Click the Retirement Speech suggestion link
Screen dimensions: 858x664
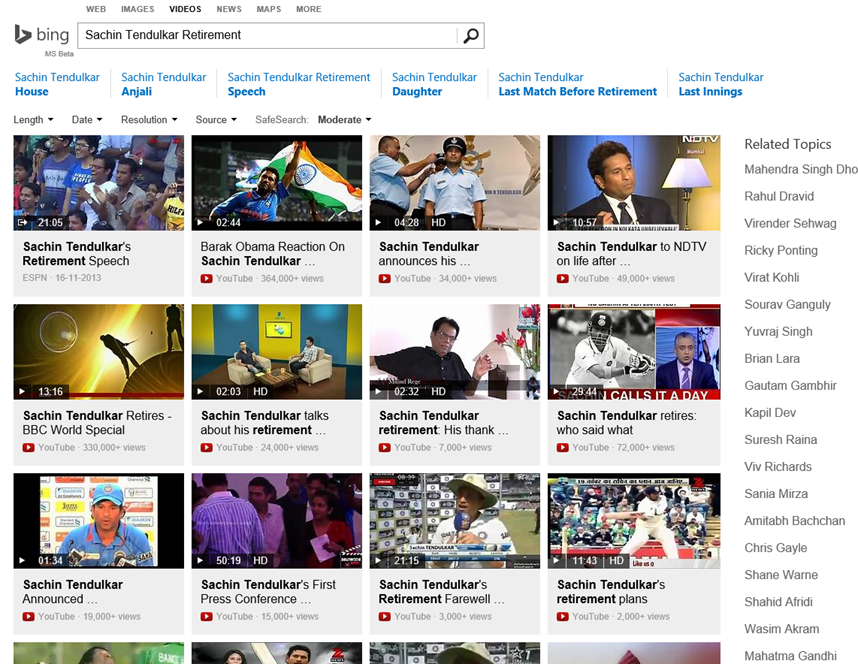[x=299, y=84]
